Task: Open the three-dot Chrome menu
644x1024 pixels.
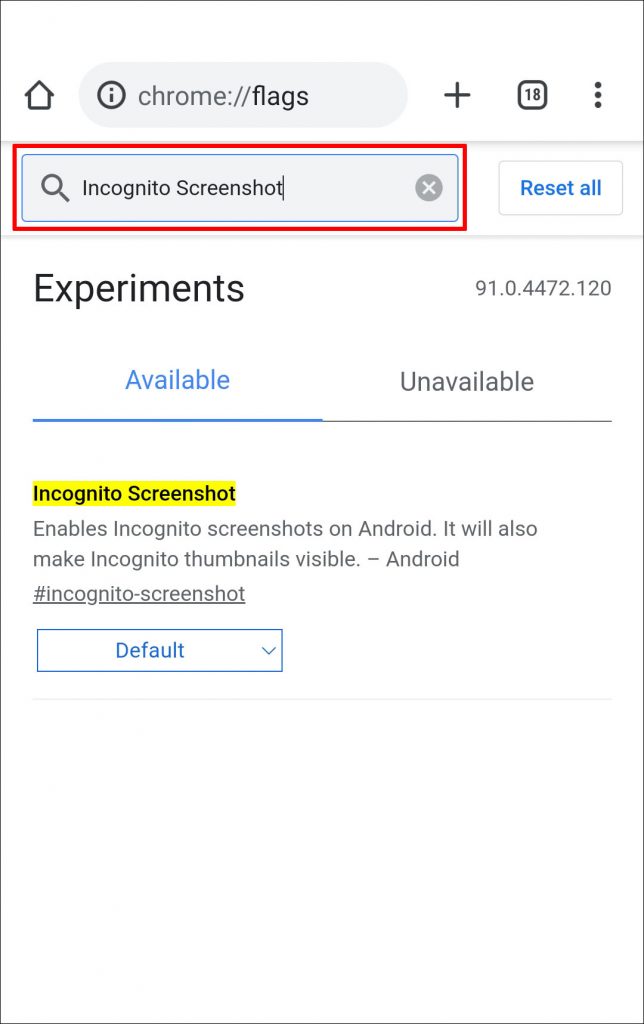Action: click(597, 95)
